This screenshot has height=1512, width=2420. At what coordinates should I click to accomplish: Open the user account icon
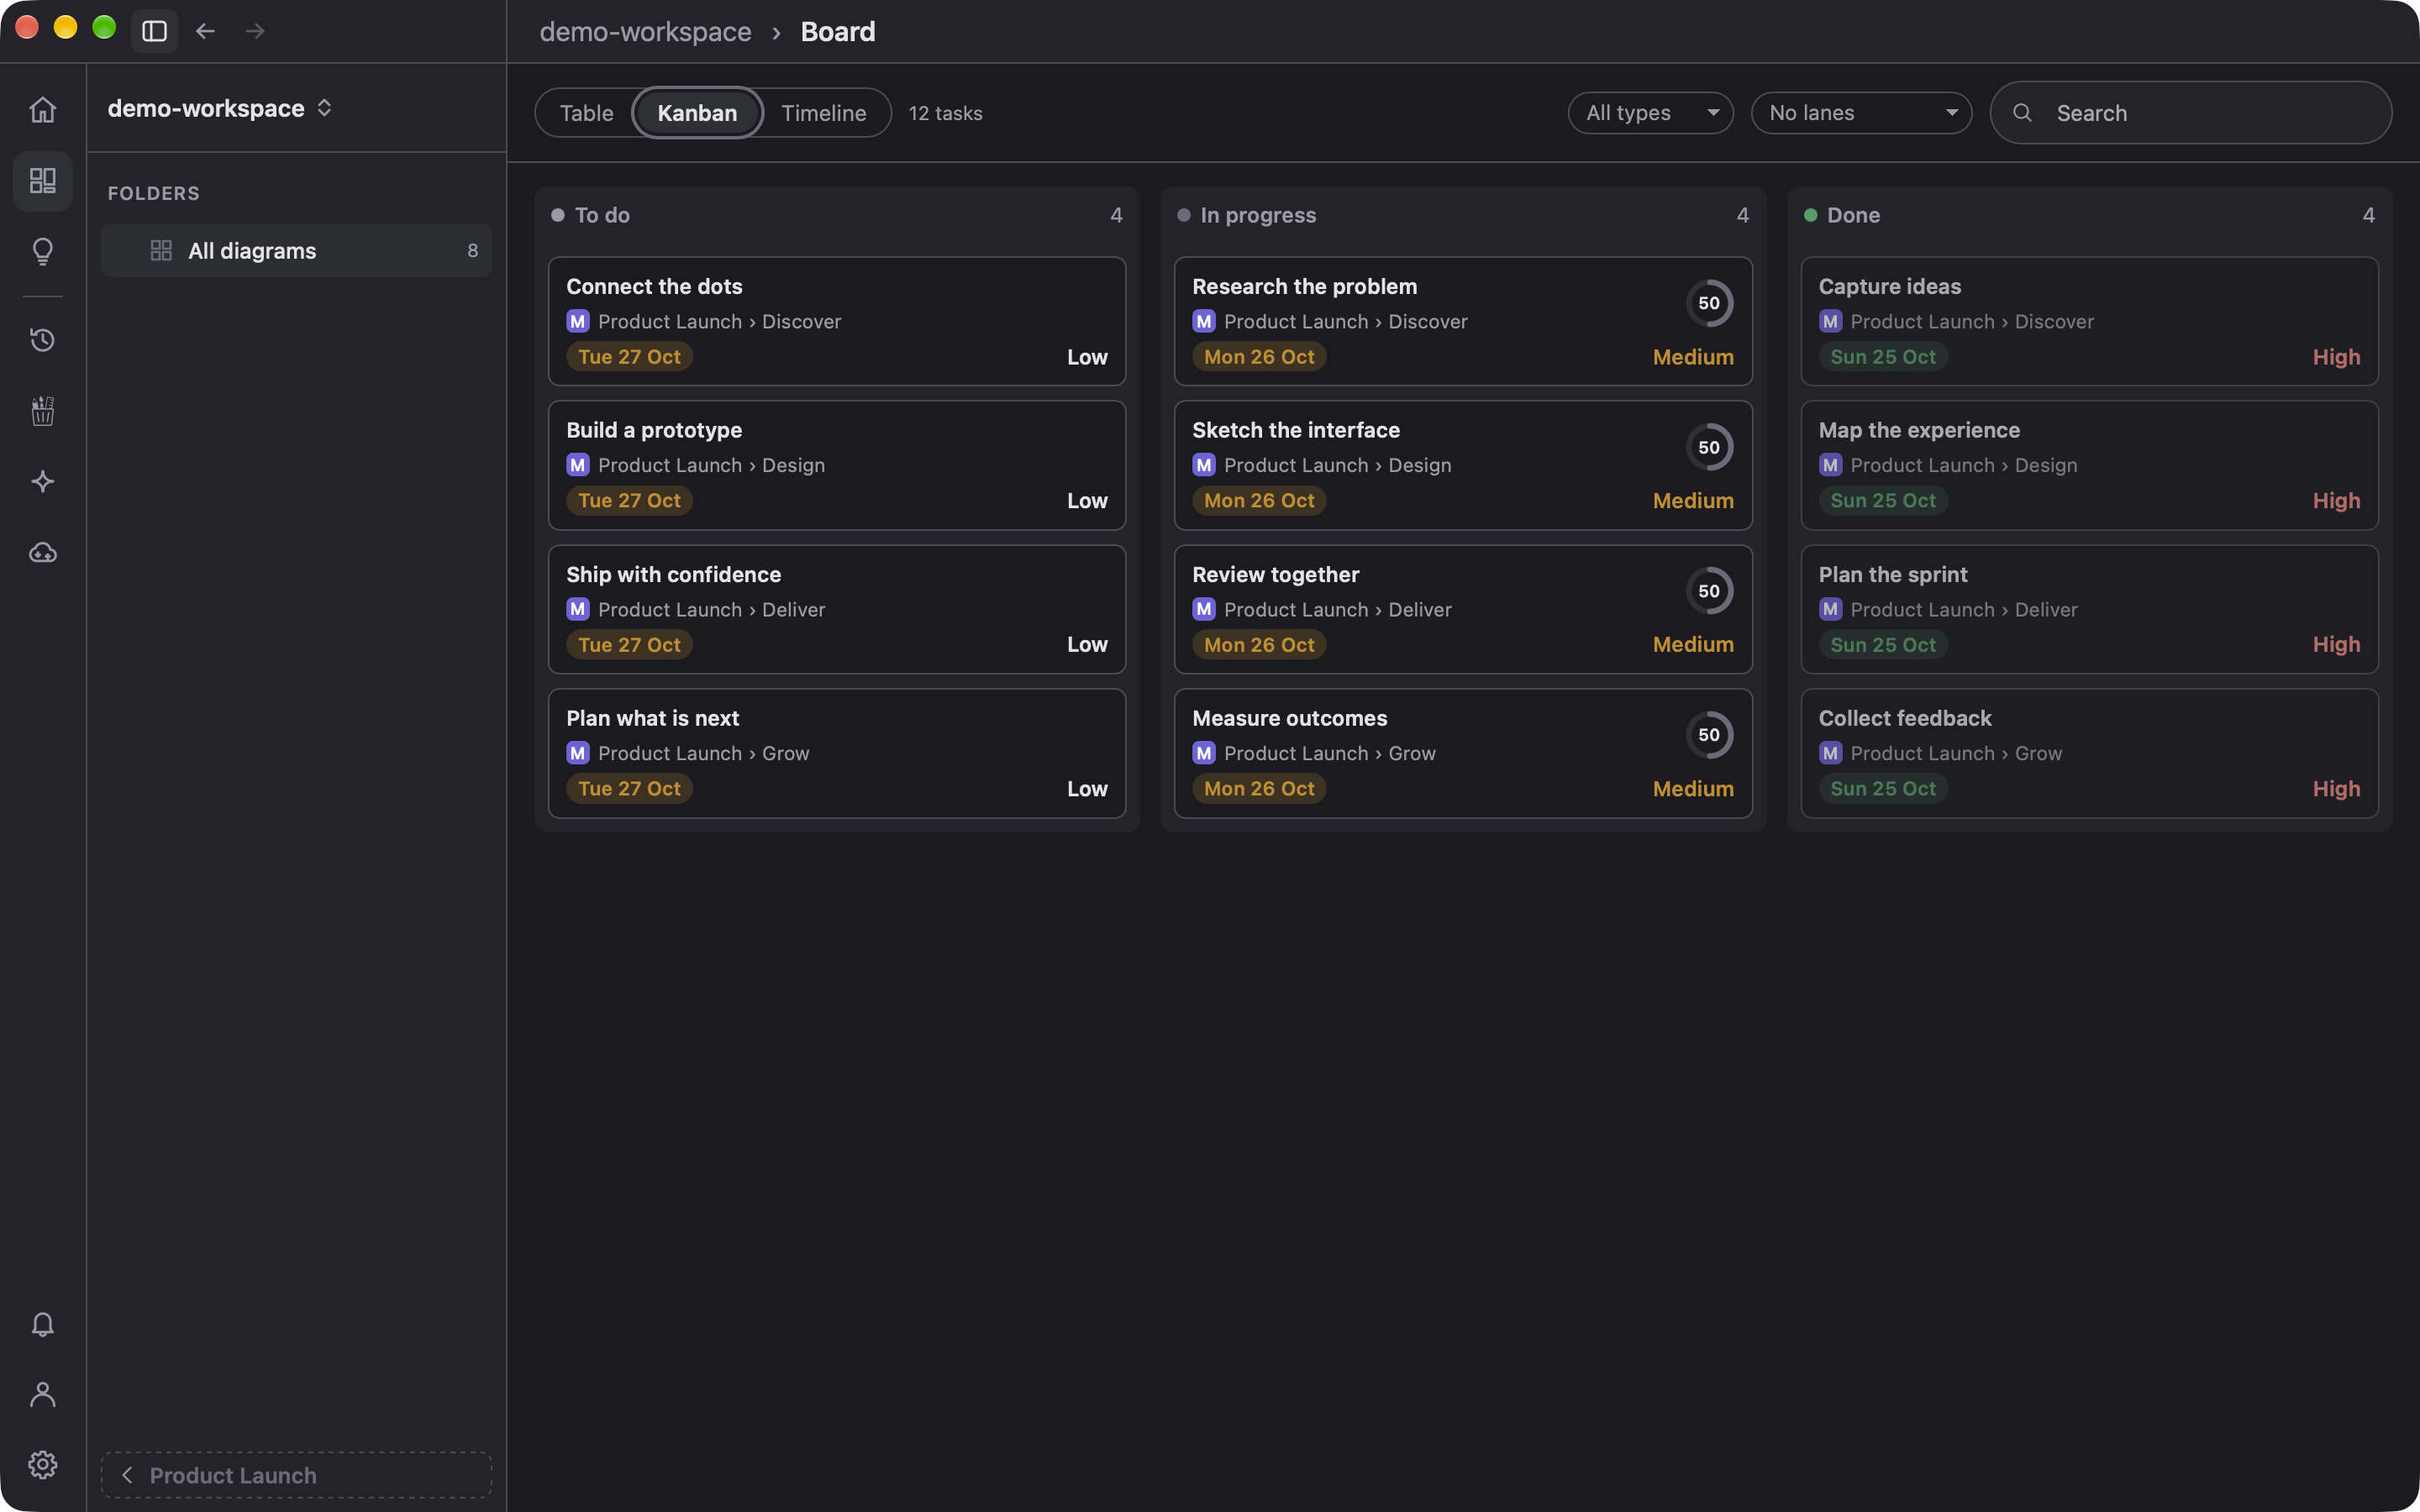(x=42, y=1394)
